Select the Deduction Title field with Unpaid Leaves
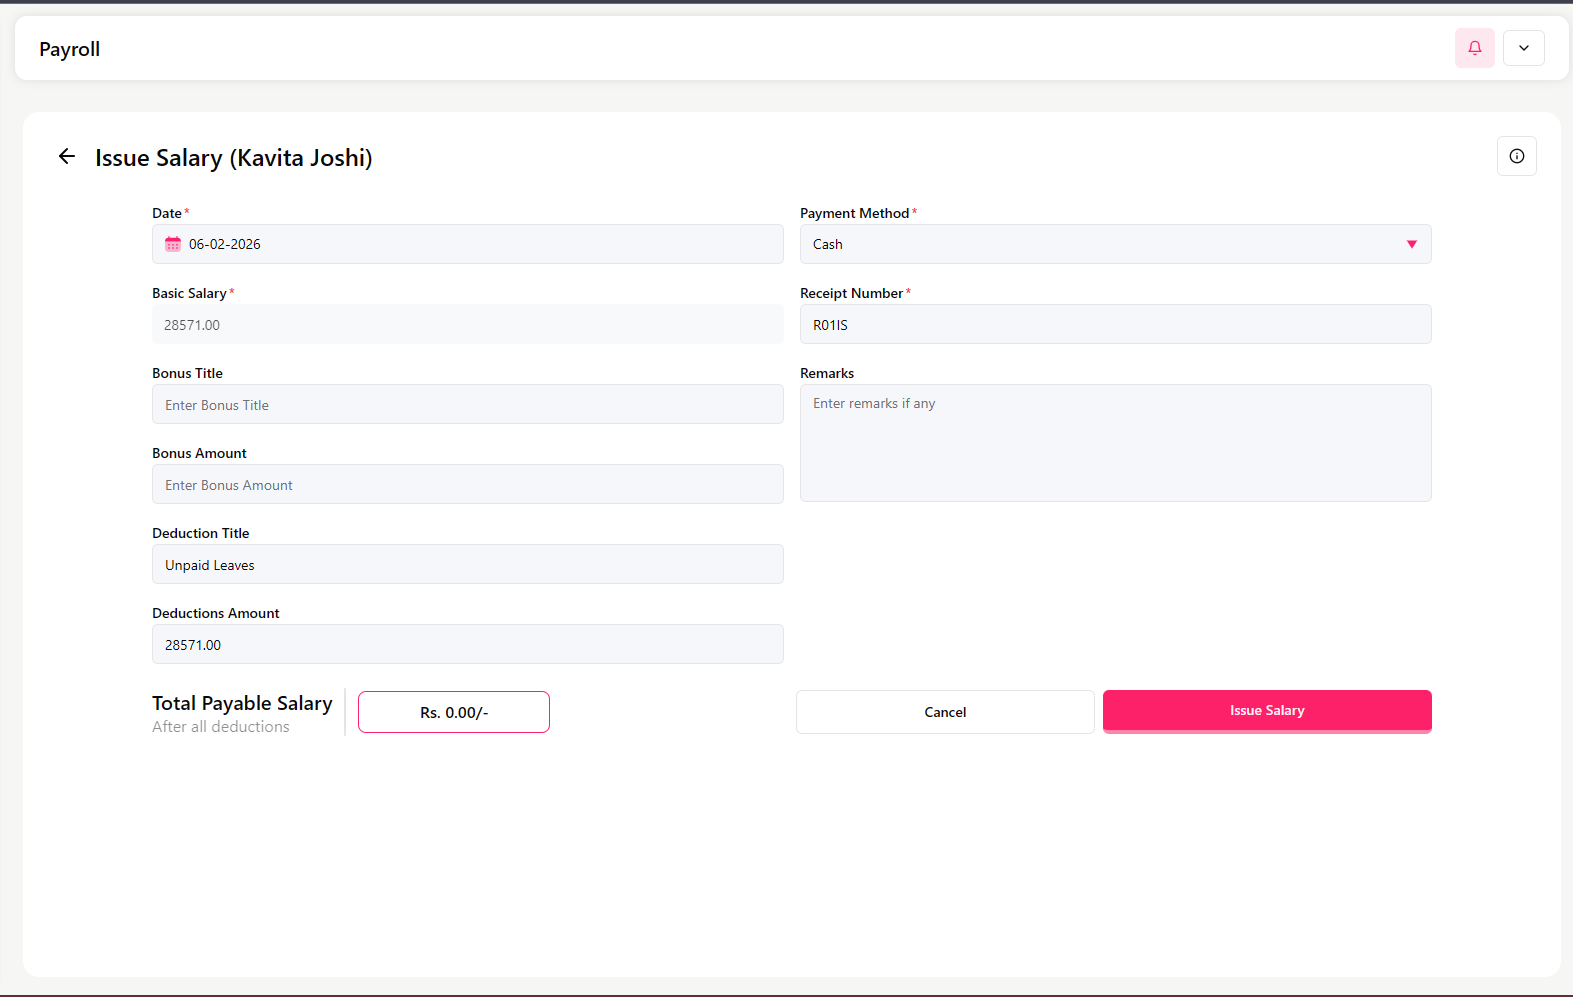1573x997 pixels. click(467, 565)
